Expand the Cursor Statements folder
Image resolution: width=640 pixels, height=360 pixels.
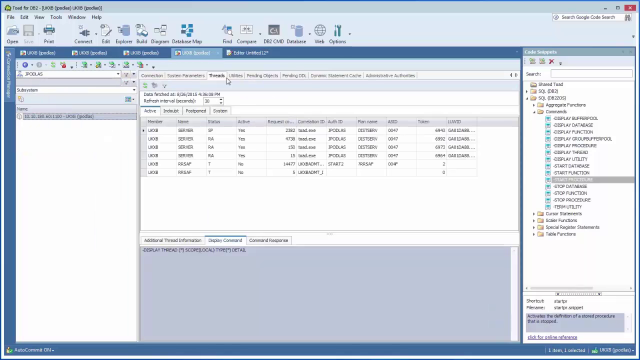534,214
